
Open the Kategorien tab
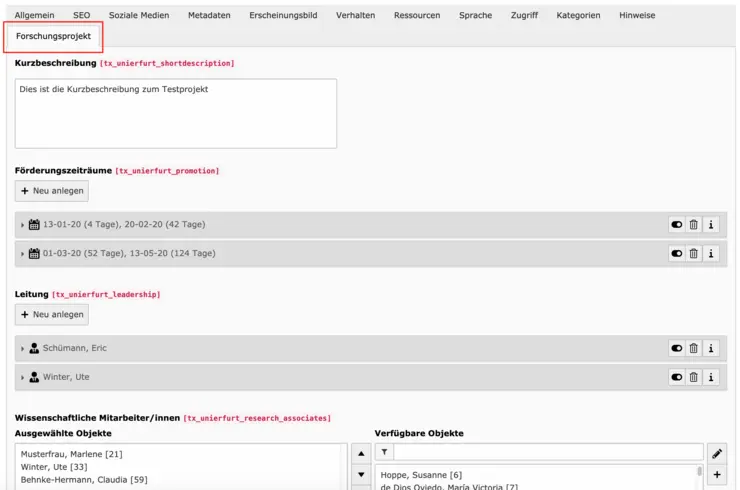point(578,16)
